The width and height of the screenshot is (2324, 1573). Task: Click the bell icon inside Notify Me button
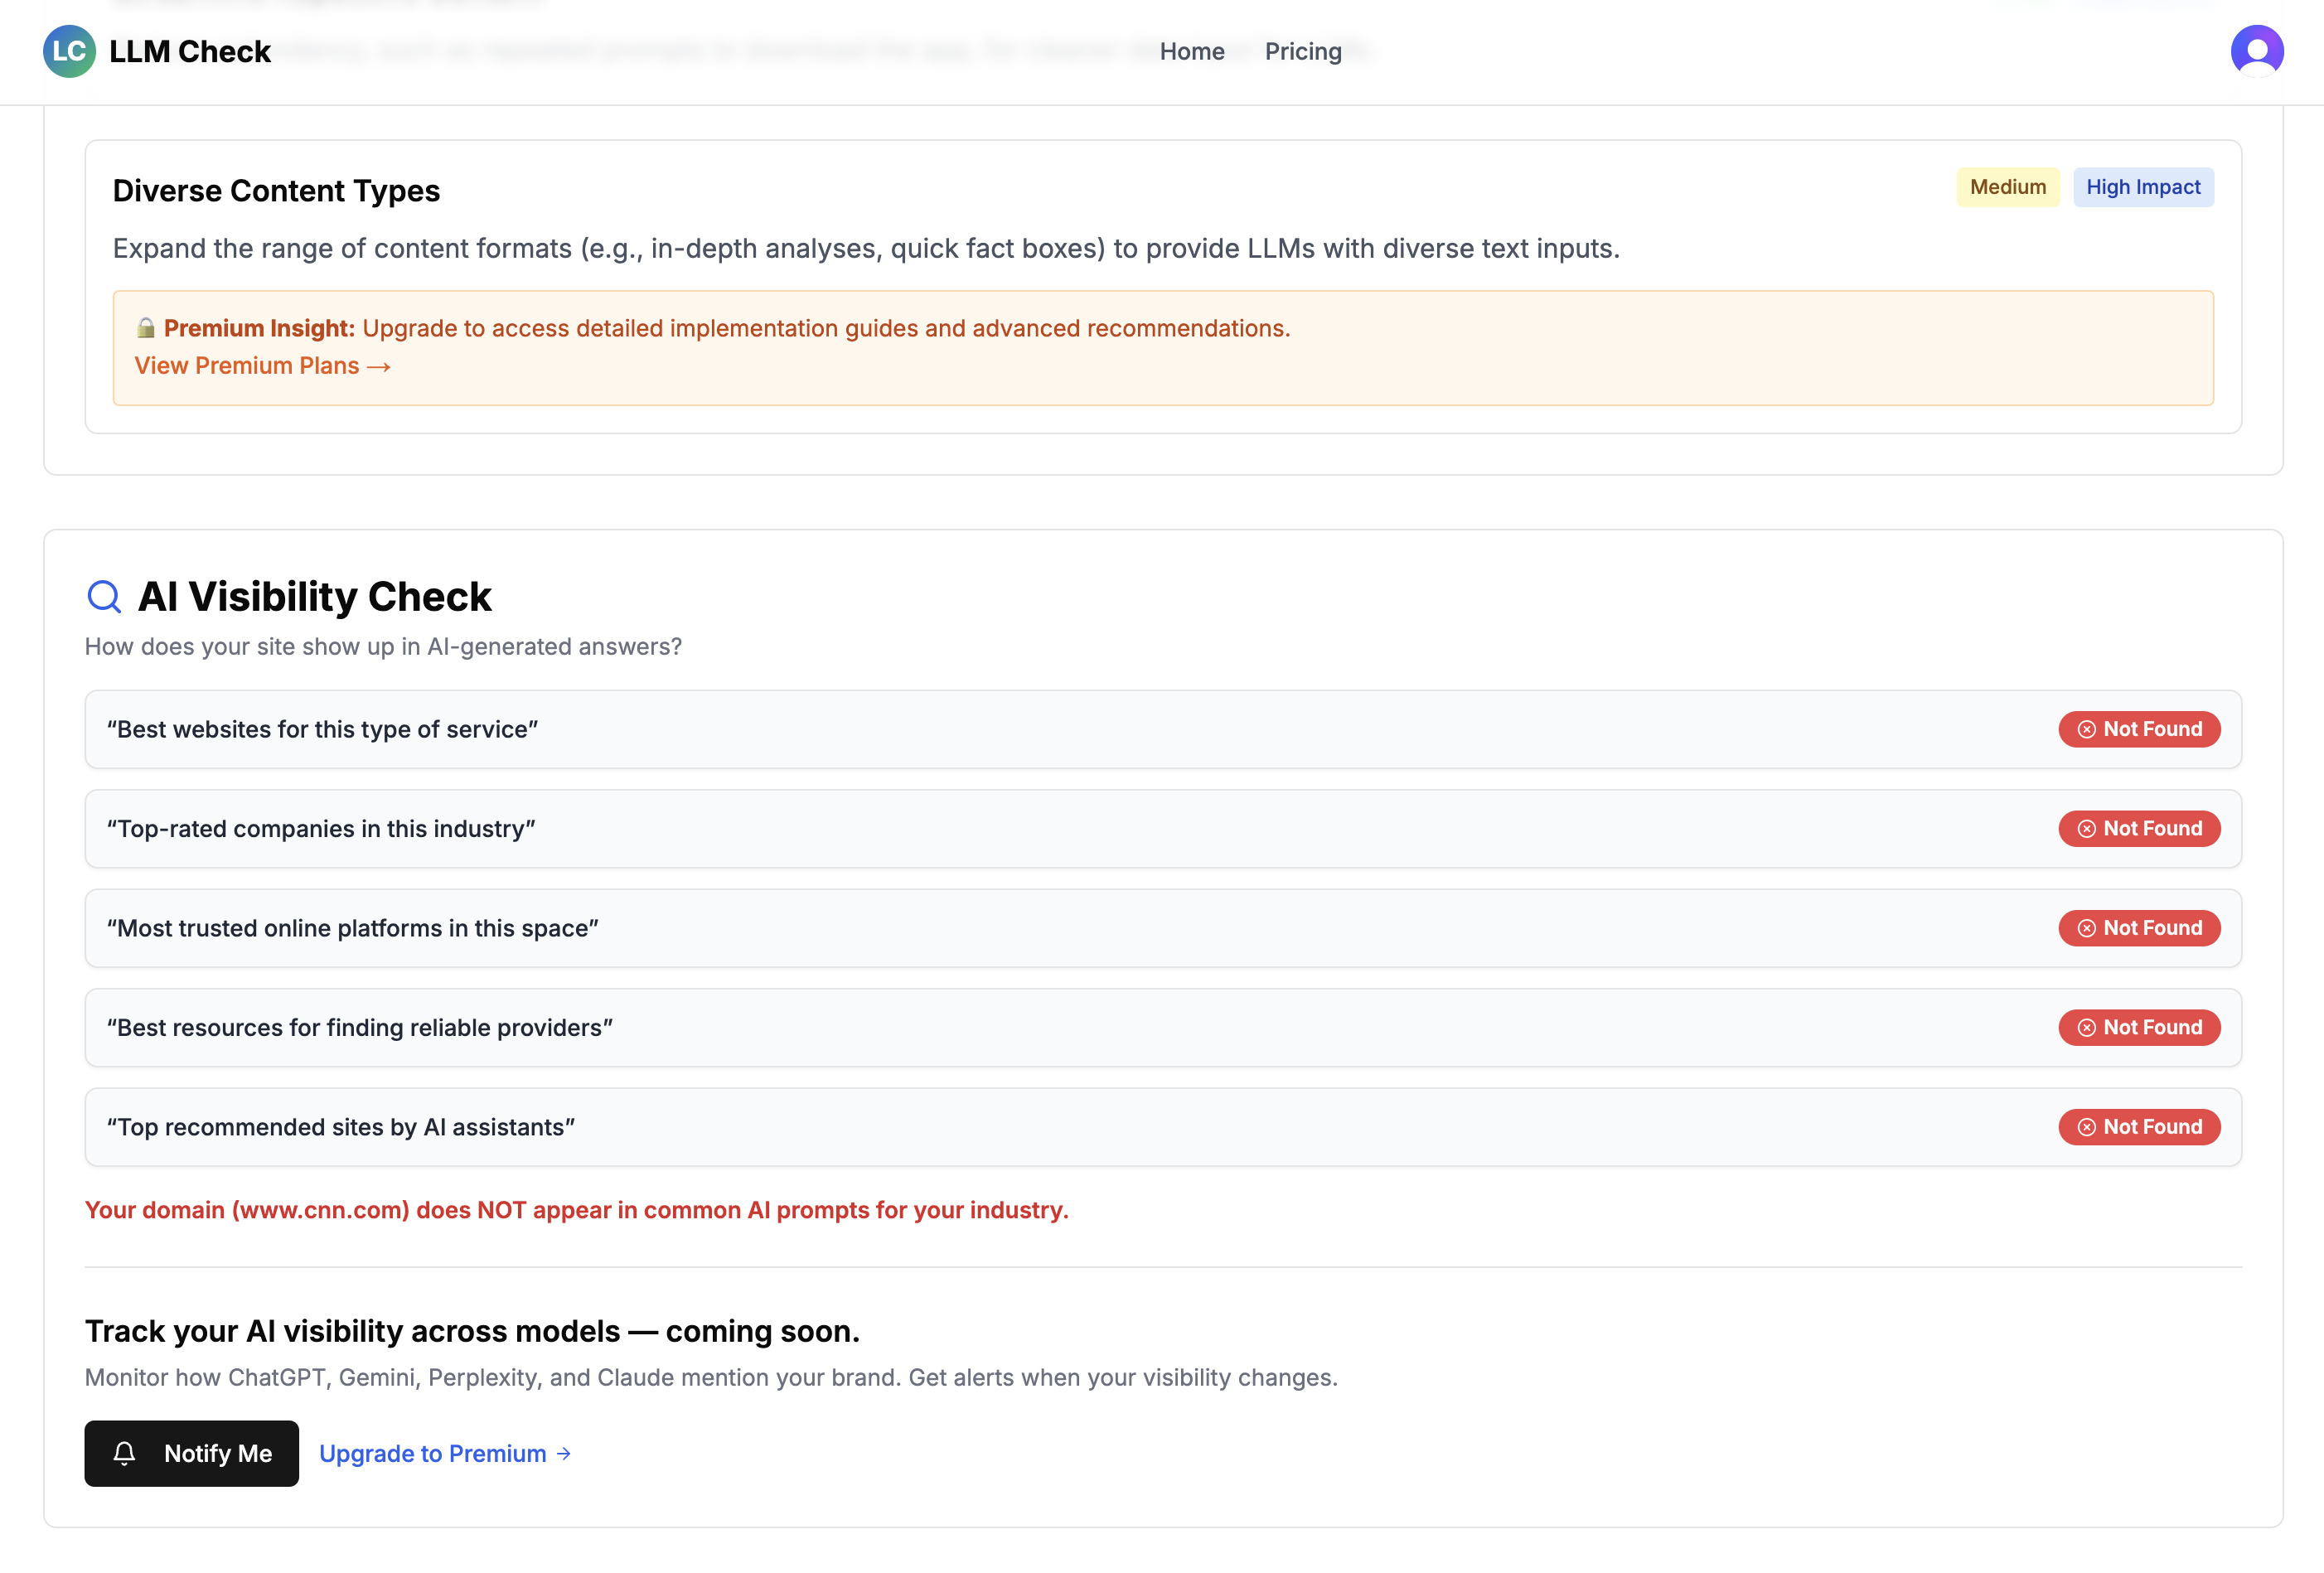pos(126,1453)
